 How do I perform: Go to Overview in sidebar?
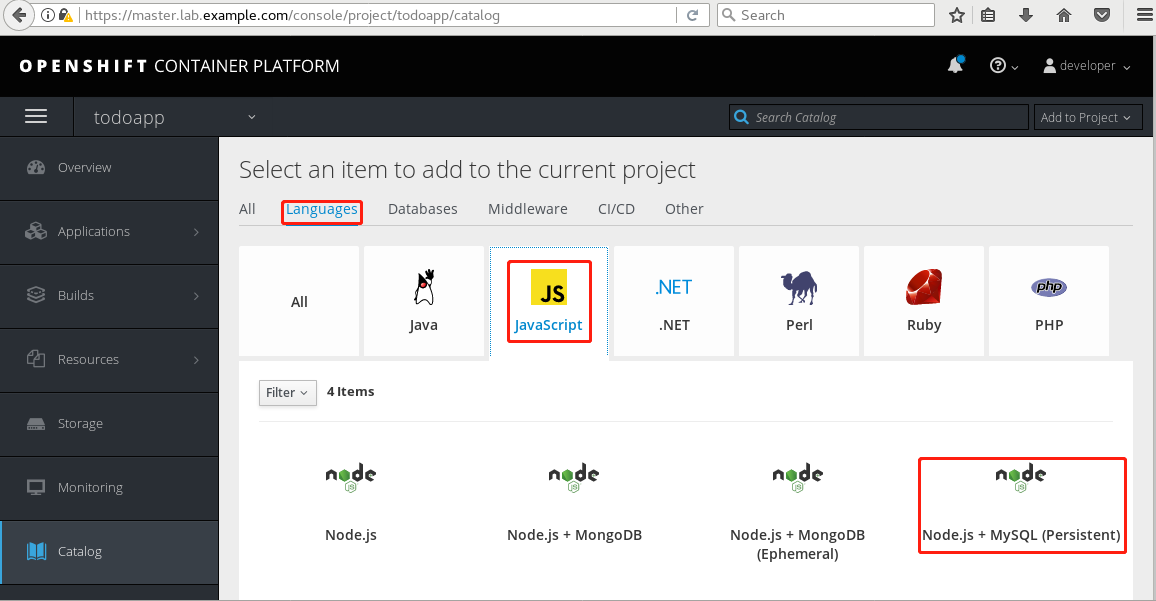tap(109, 168)
